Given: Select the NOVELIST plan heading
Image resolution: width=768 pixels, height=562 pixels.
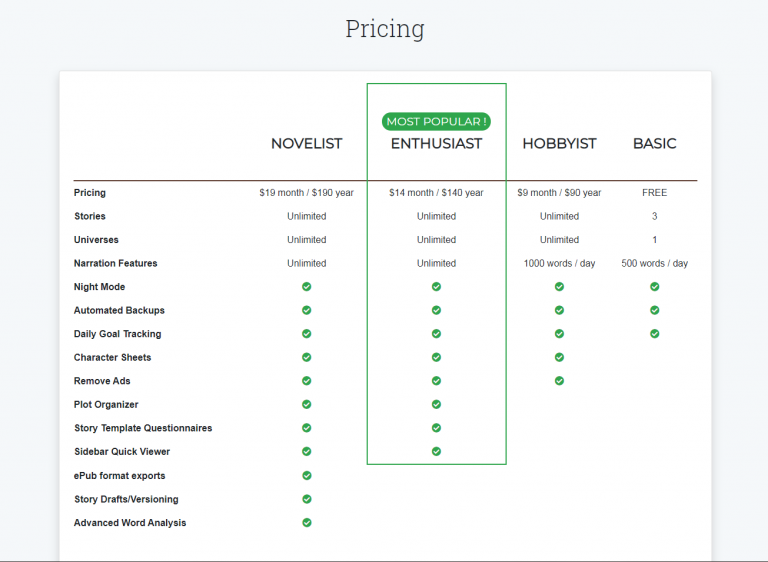Looking at the screenshot, I should [306, 144].
